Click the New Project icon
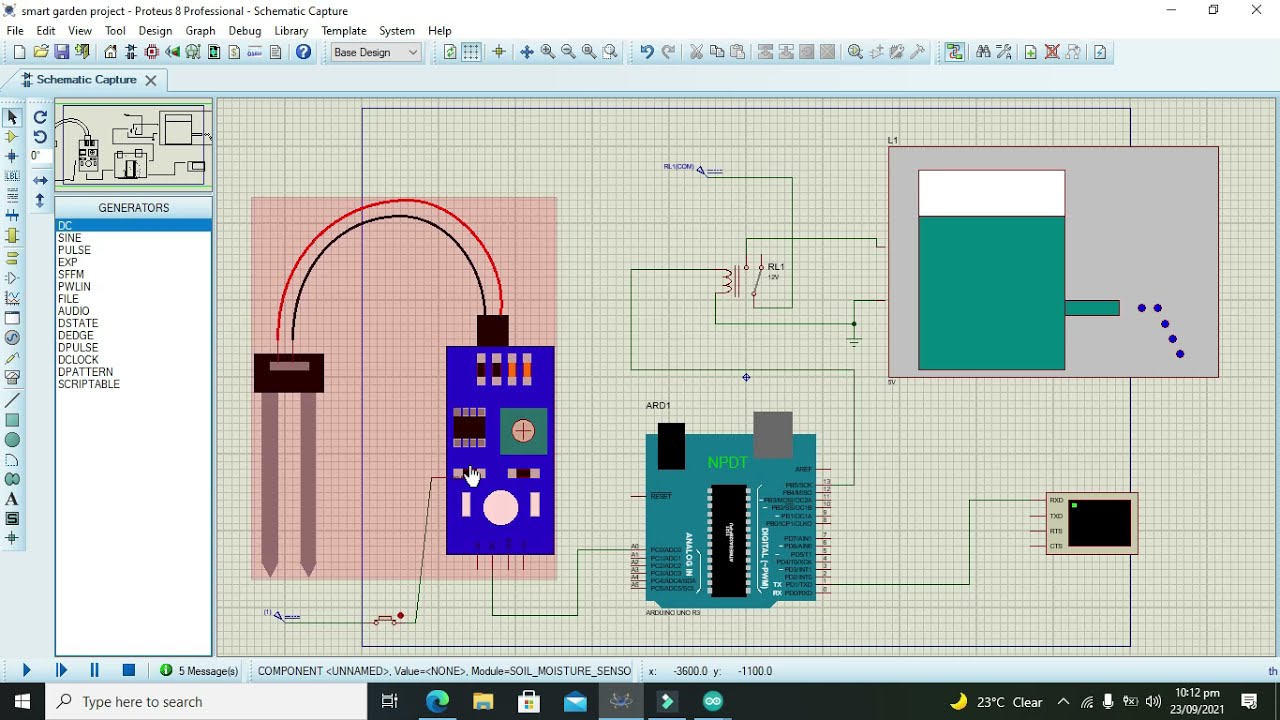The height and width of the screenshot is (720, 1280). pyautogui.click(x=19, y=52)
